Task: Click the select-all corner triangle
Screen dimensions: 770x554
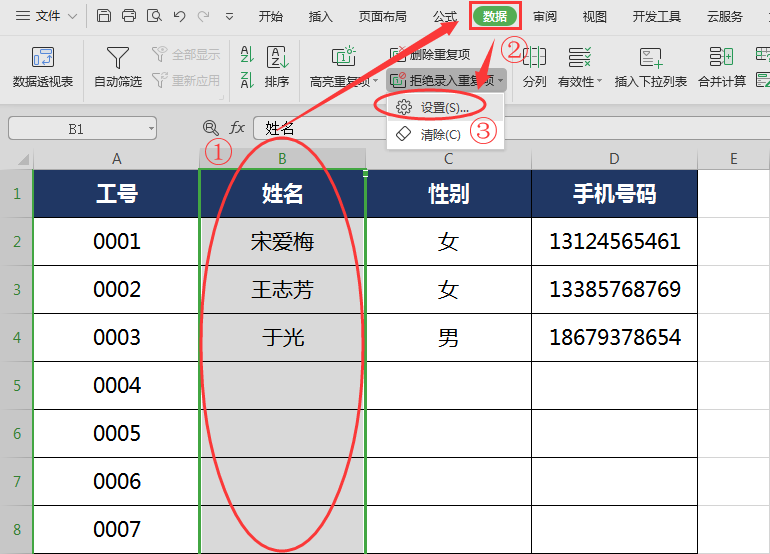Action: click(23, 159)
